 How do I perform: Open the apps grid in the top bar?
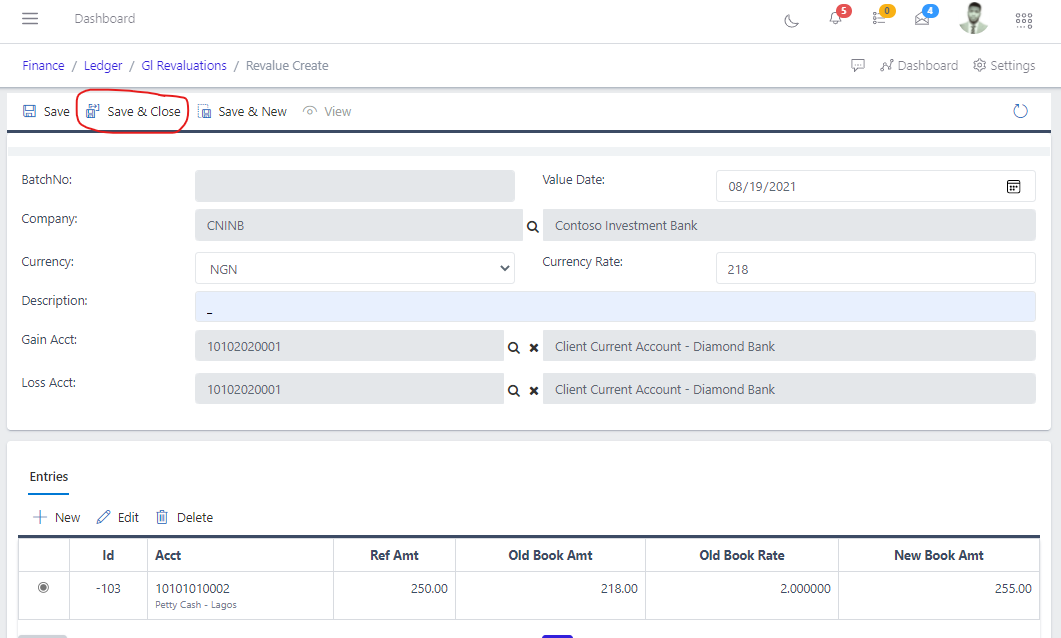point(1023,19)
